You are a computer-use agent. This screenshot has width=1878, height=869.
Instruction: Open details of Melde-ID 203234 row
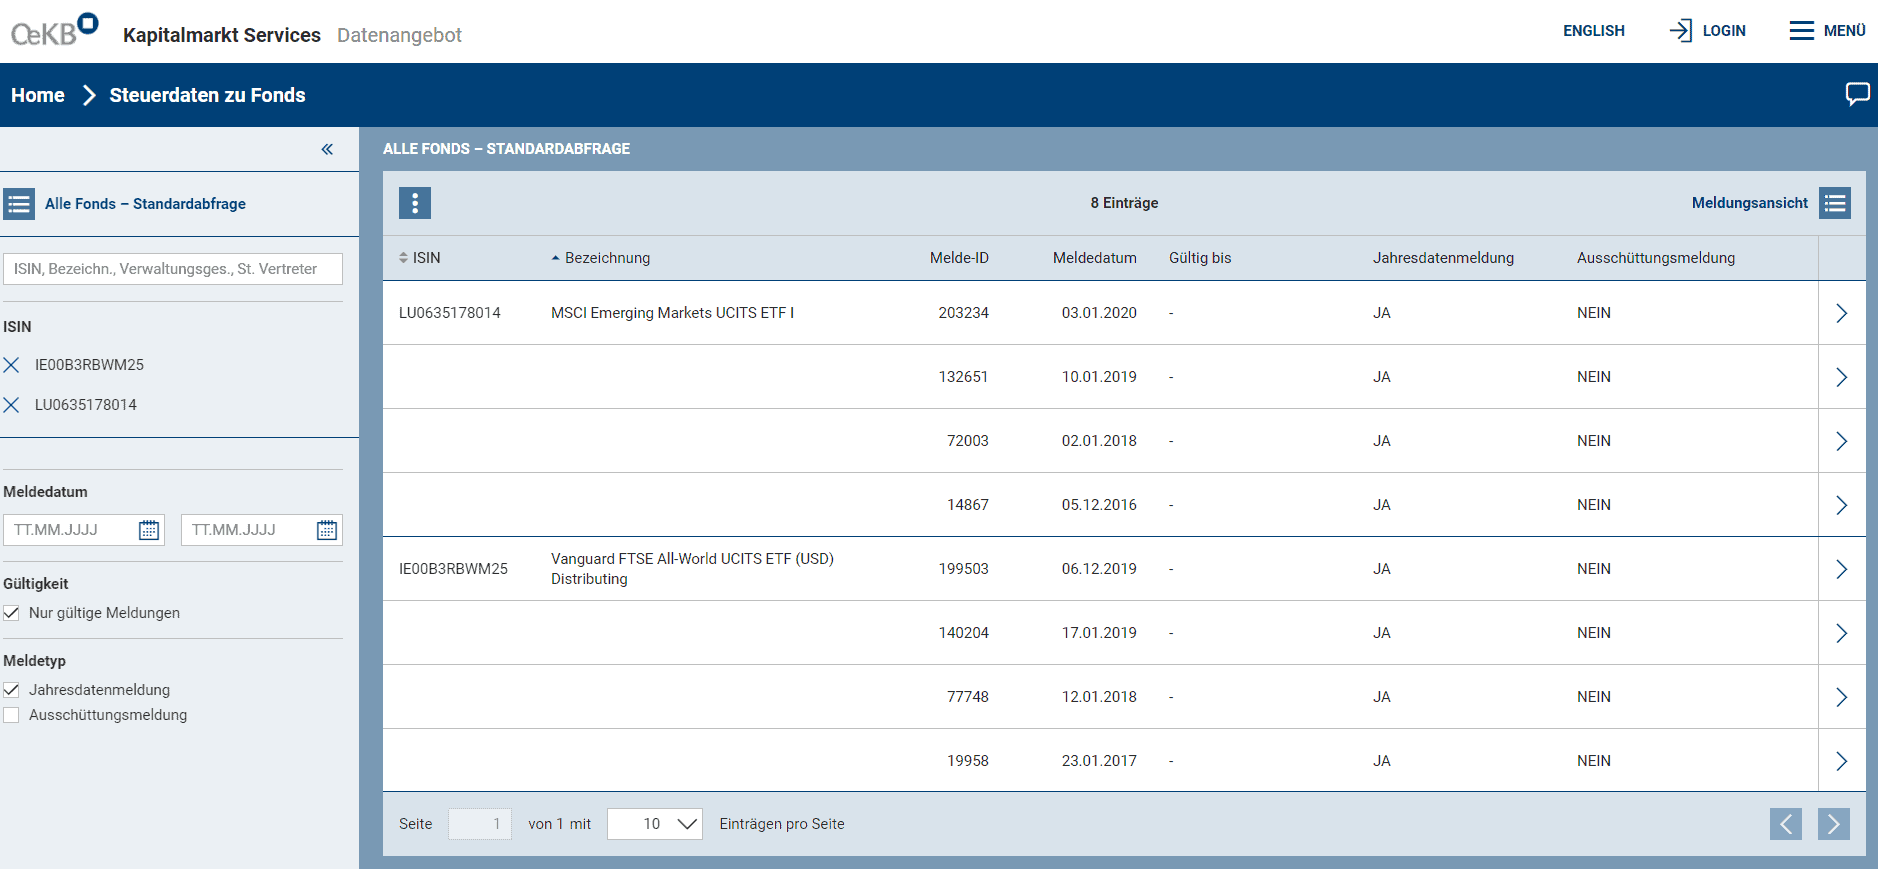coord(1841,313)
